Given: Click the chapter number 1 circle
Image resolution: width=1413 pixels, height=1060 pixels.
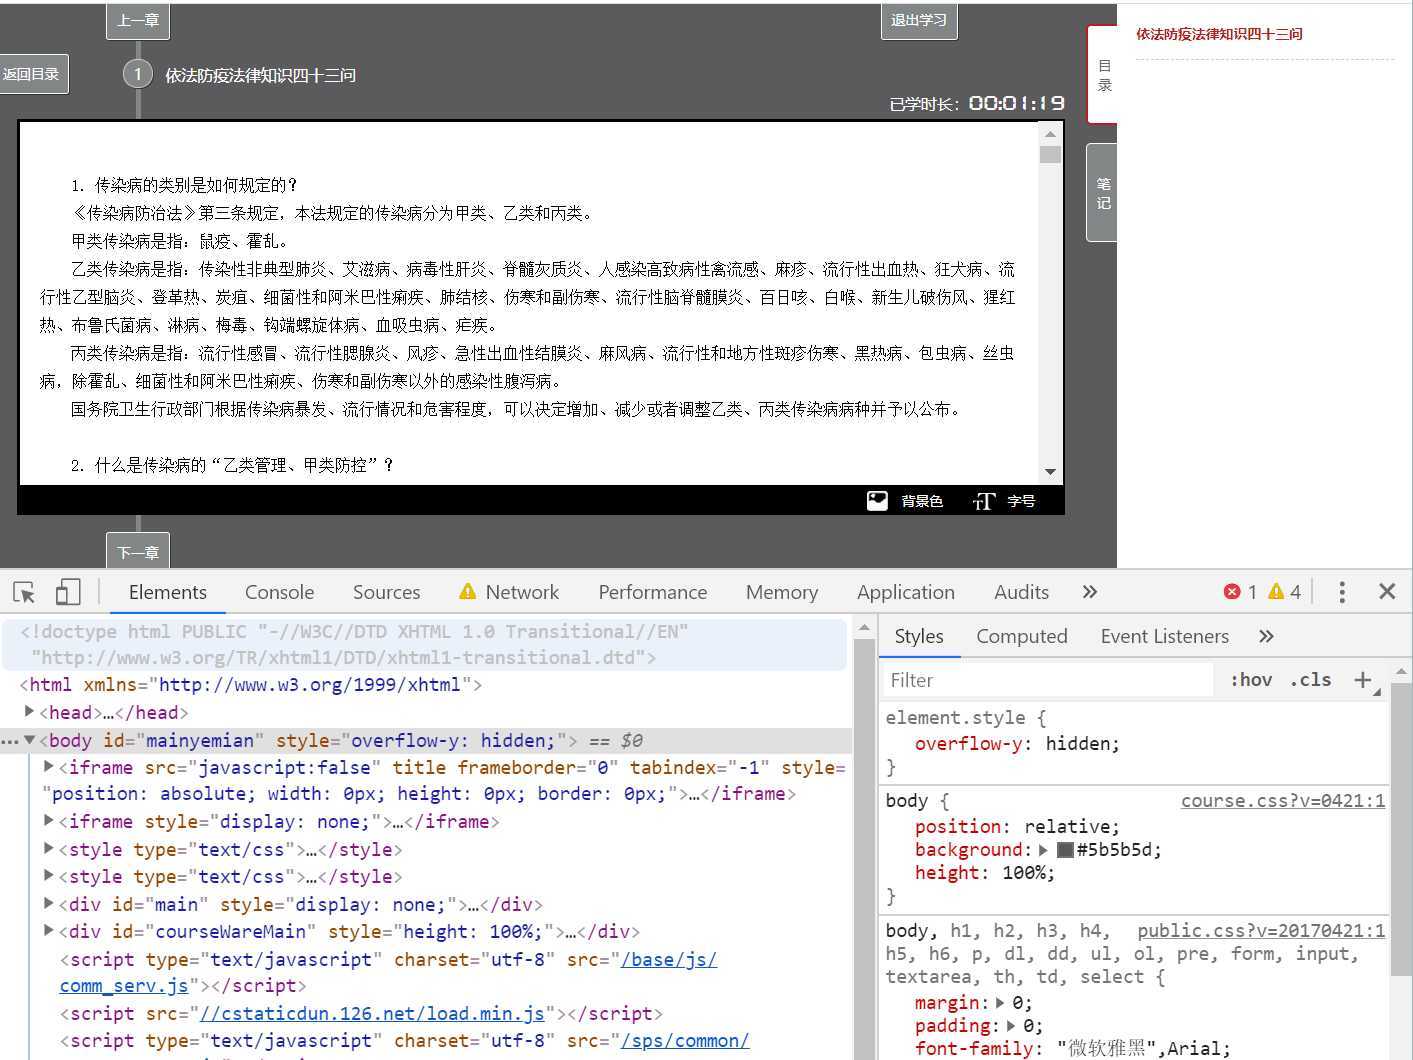Looking at the screenshot, I should point(138,74).
